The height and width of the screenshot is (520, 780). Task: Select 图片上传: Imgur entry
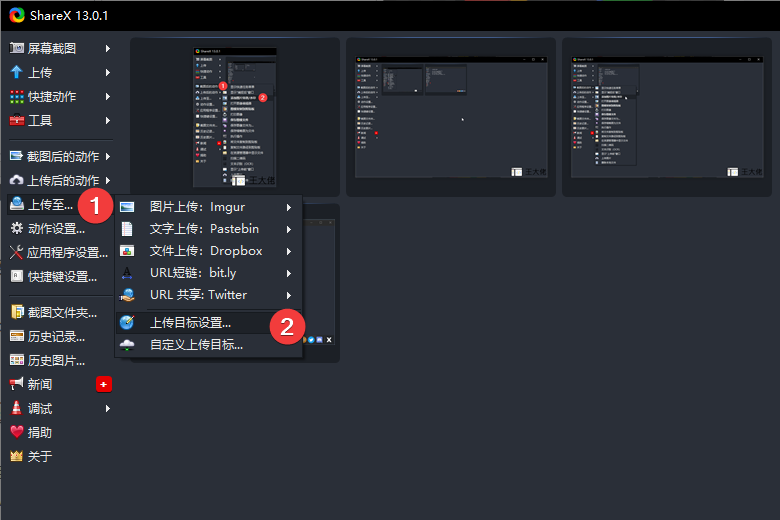click(x=208, y=207)
